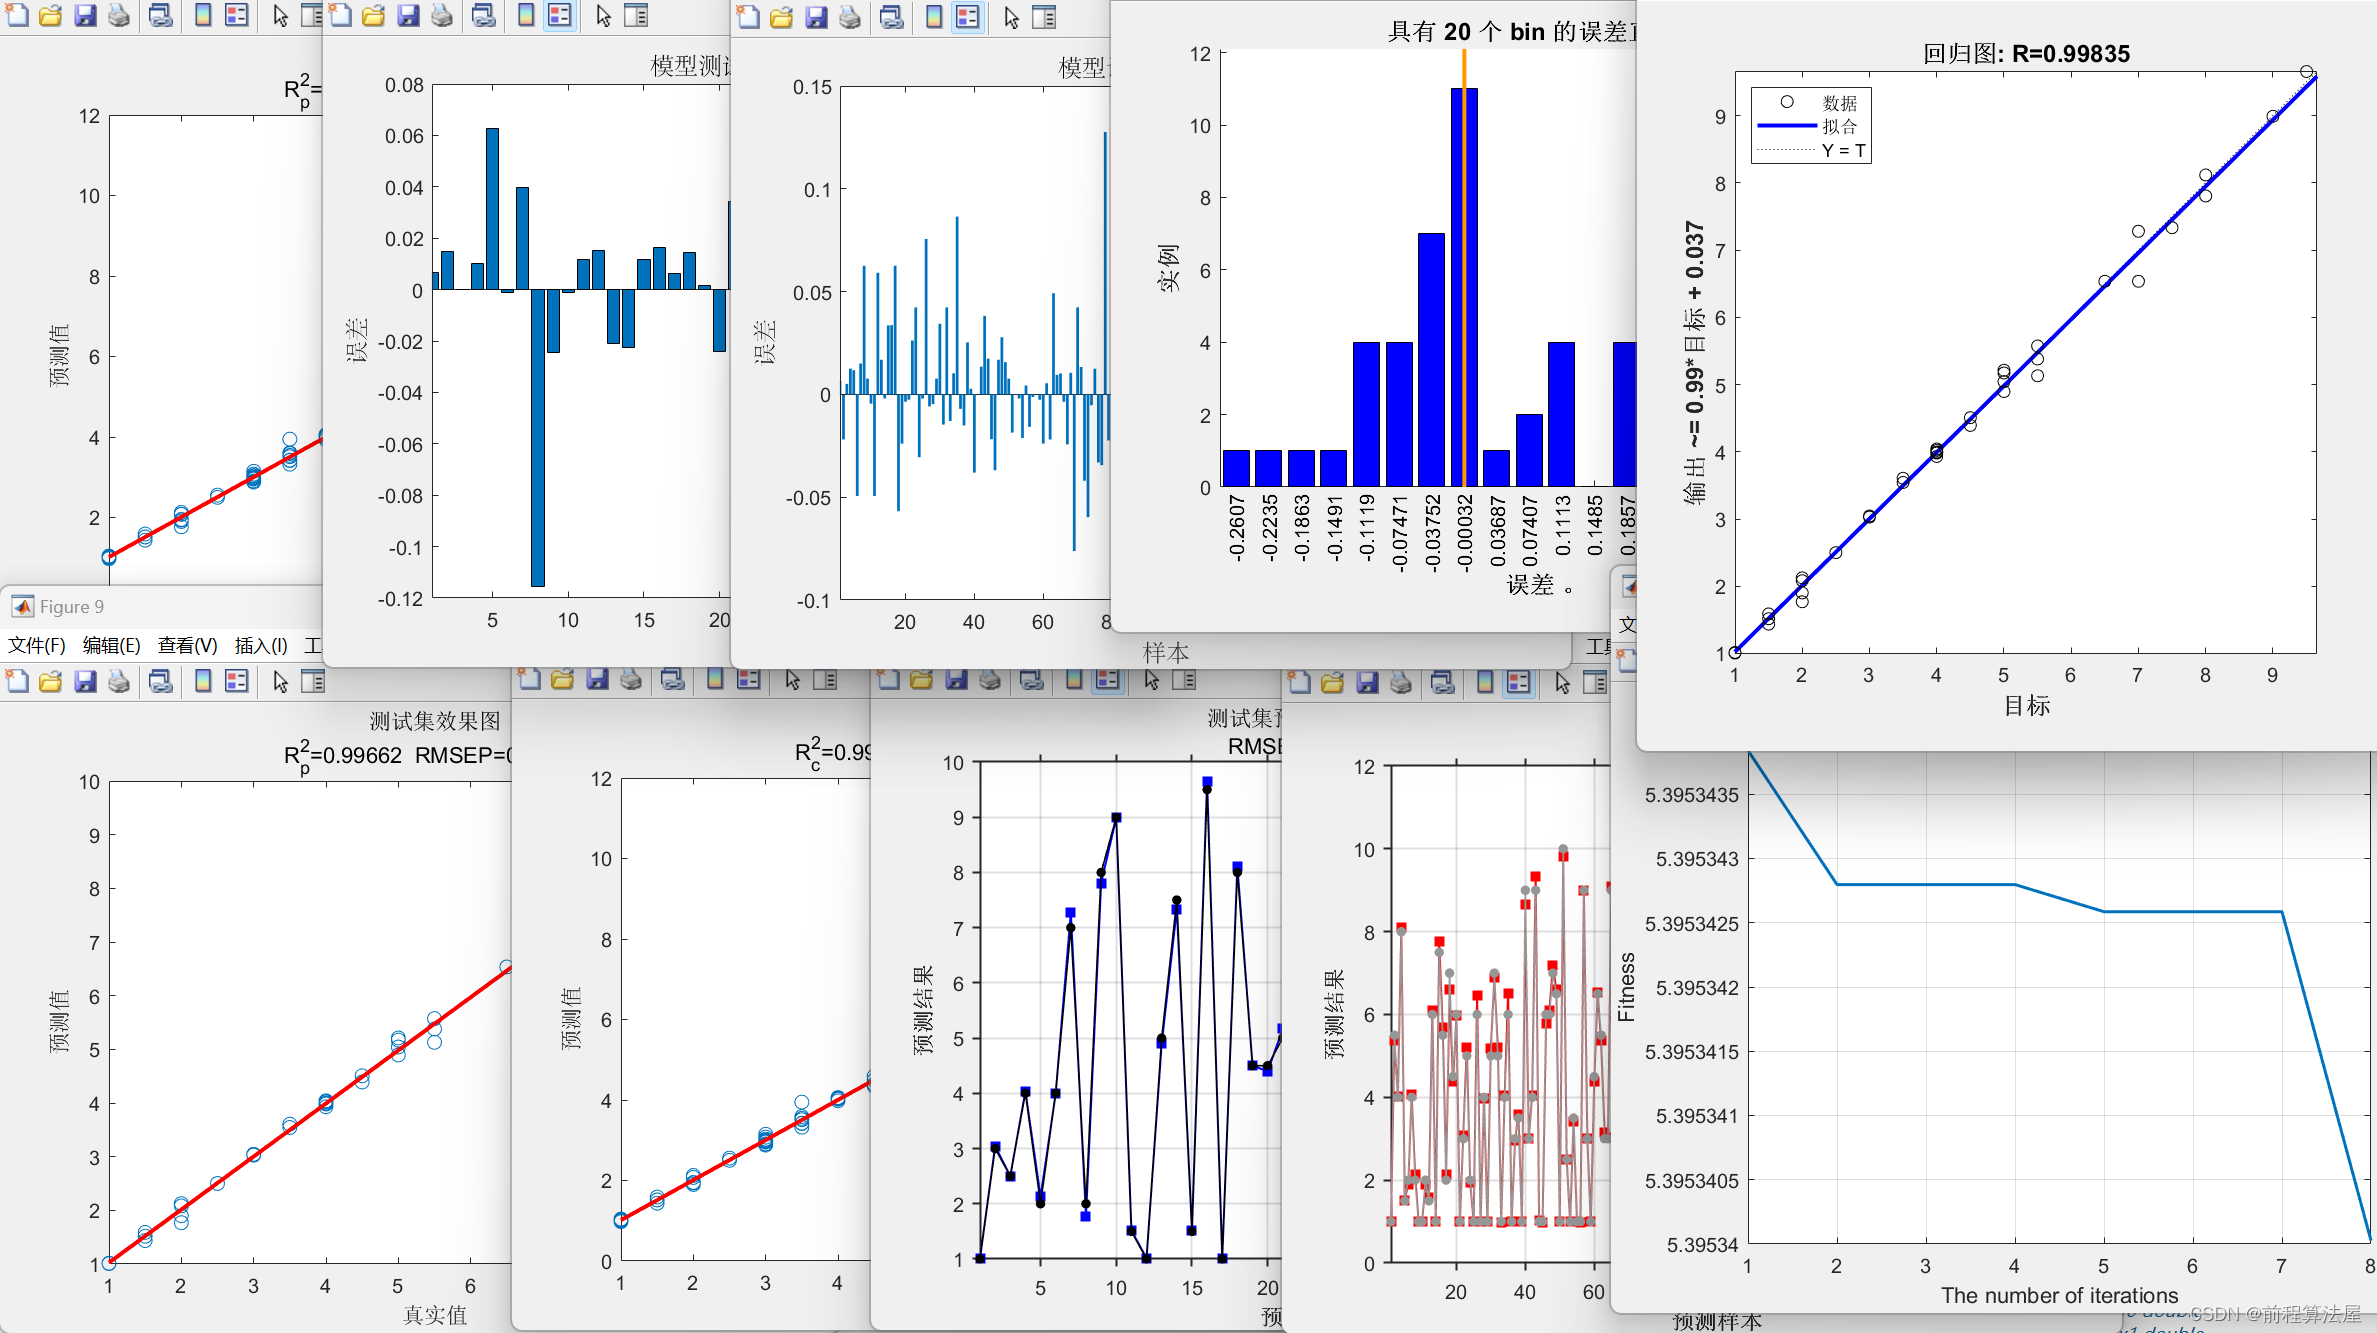Enable edit plot pointer in Figure 9
Screen dimensions: 2377x1333
[x=280, y=682]
